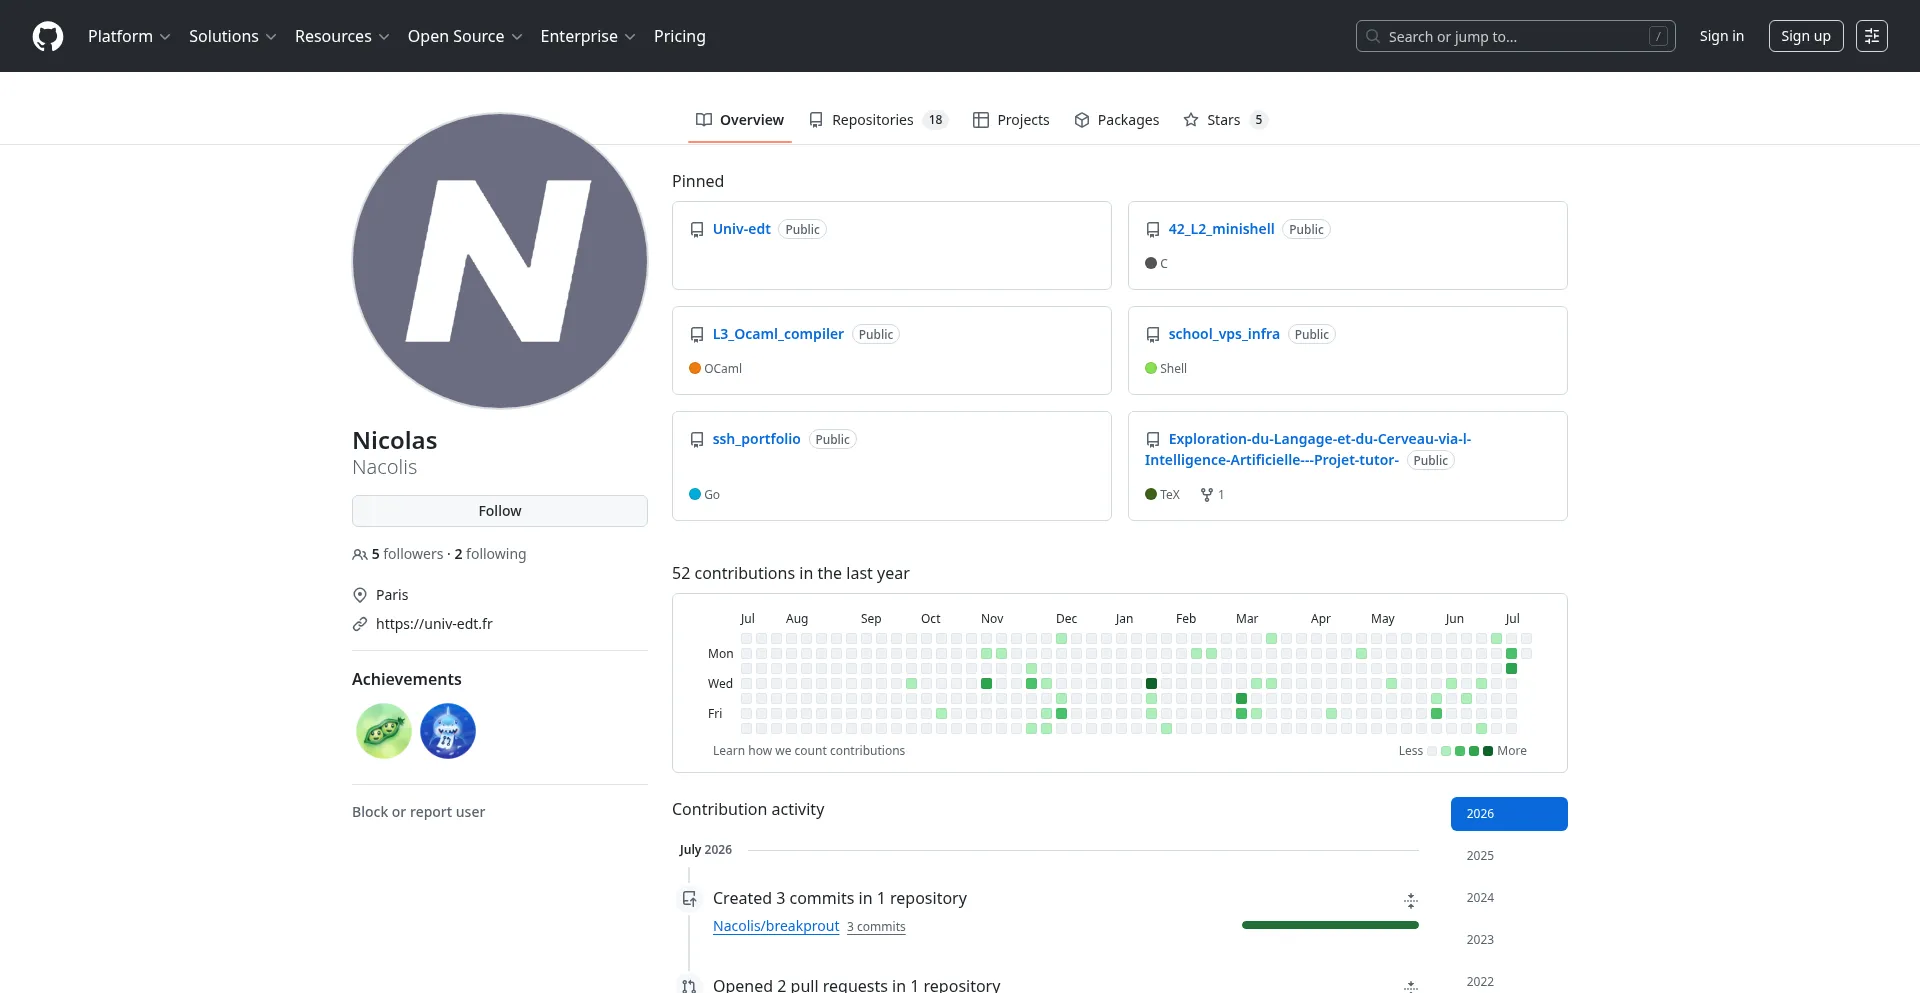
Task: Click the Exploration-du-Langage repository icon
Action: 1153,440
